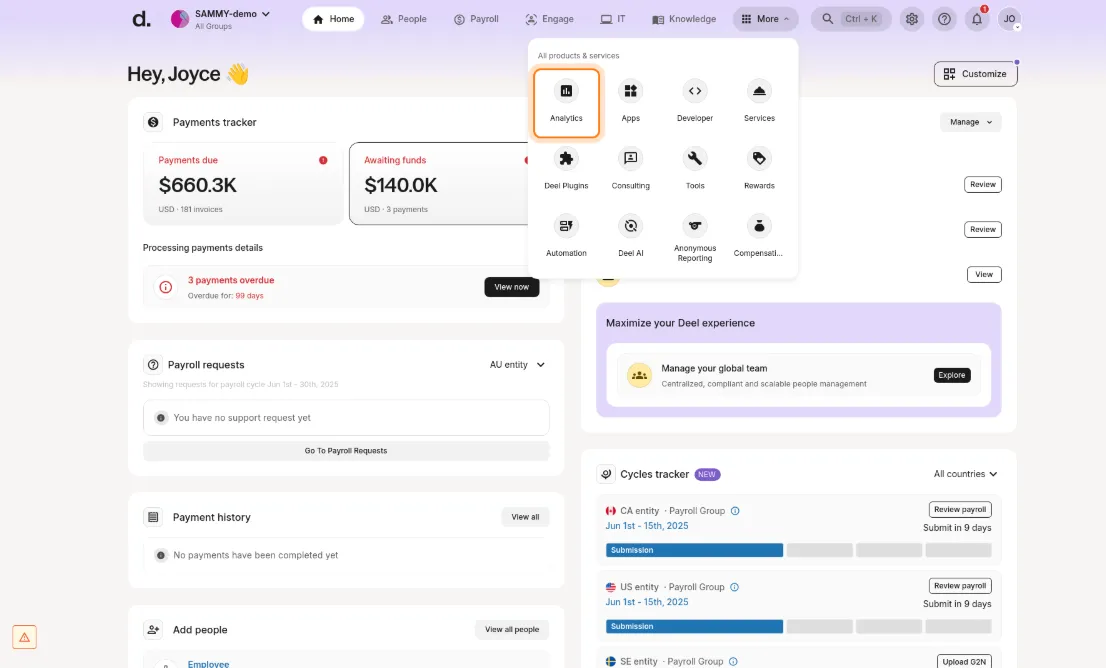This screenshot has height=668, width=1106.
Task: Click the '3 payments overdue' text
Action: pyautogui.click(x=231, y=280)
